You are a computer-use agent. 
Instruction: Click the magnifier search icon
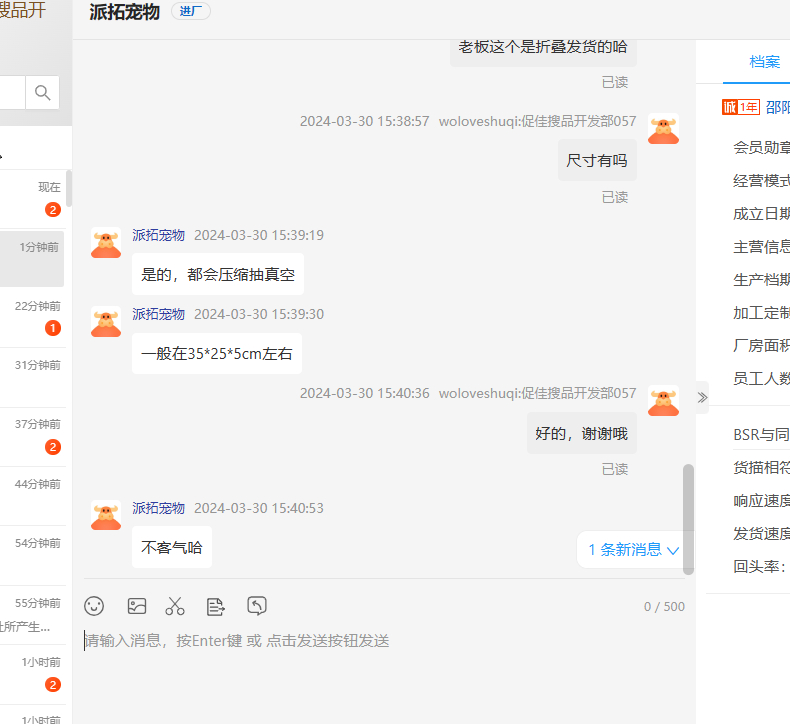43,93
